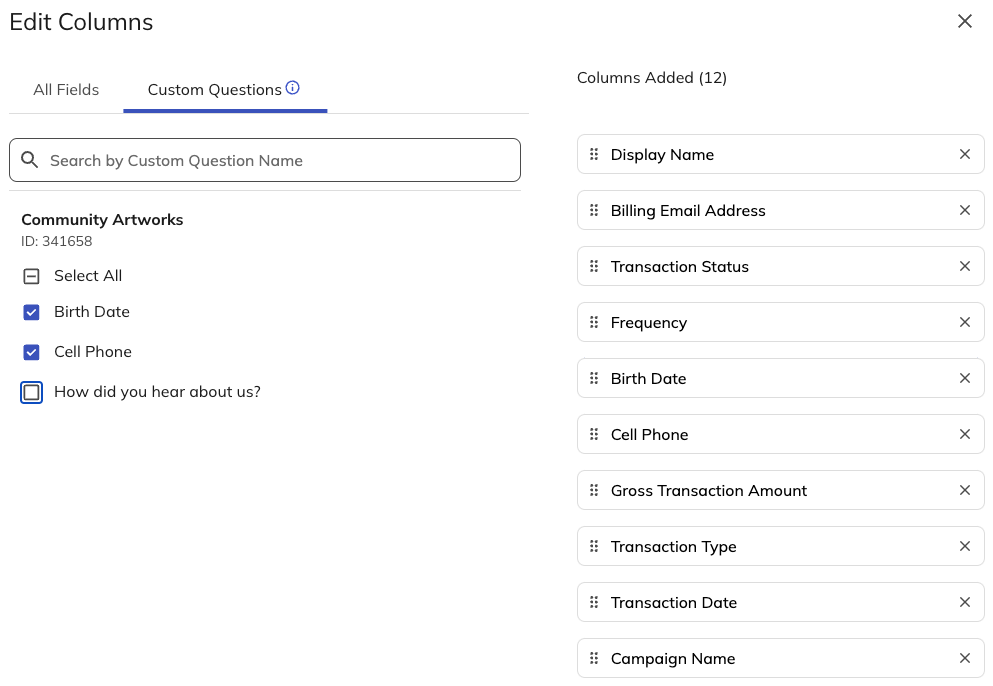993x686 pixels.
Task: Click the Community Artworks heading
Action: [x=102, y=220]
